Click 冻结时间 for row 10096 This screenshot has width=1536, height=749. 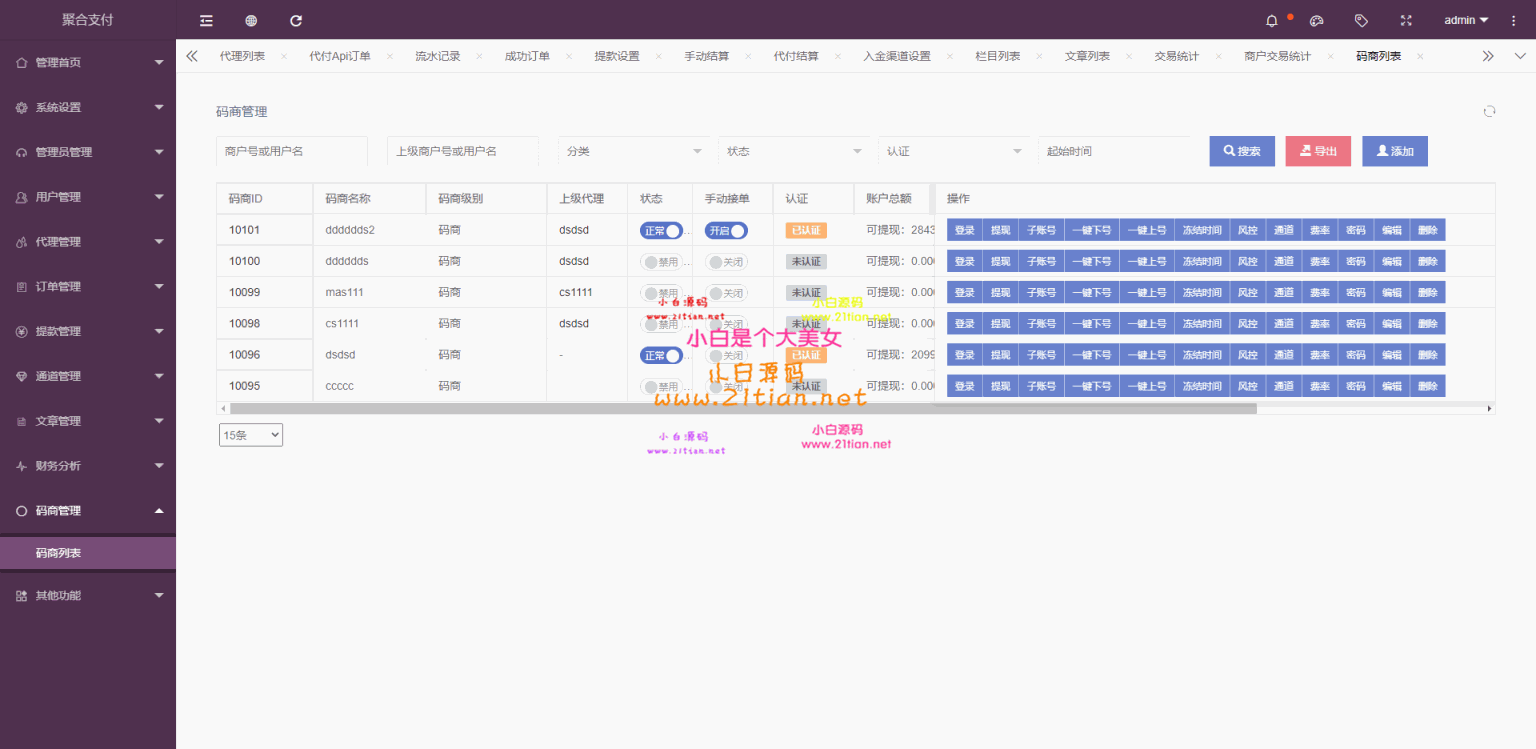tap(1201, 355)
